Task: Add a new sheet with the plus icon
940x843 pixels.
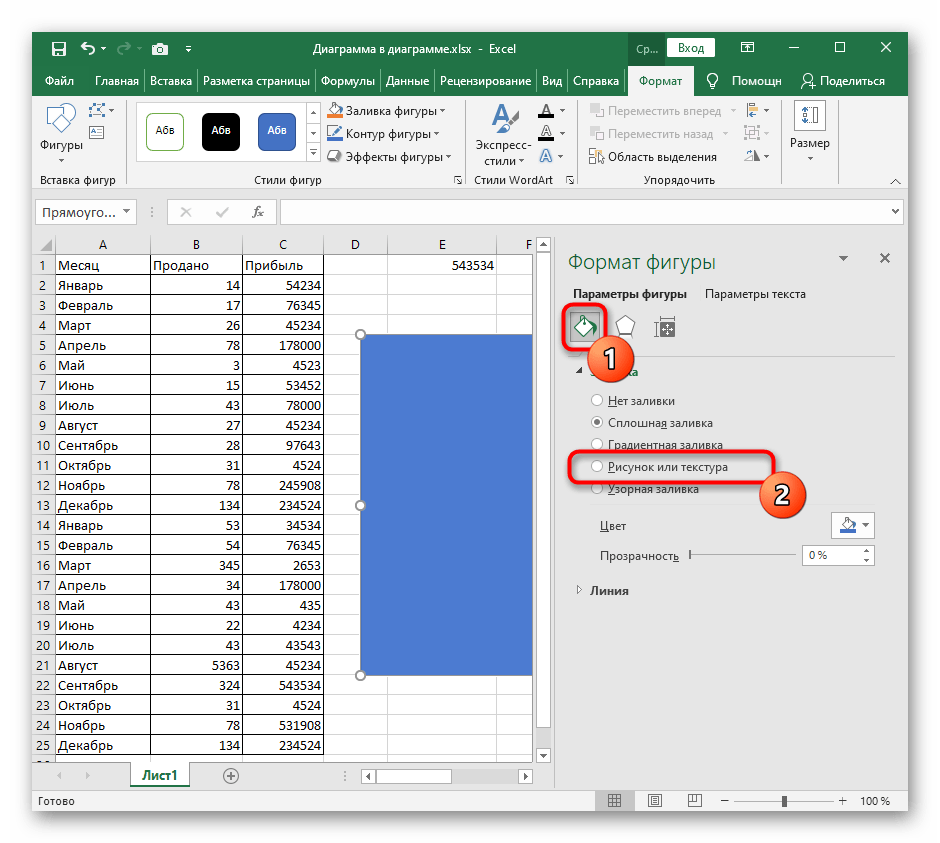Action: (x=231, y=775)
